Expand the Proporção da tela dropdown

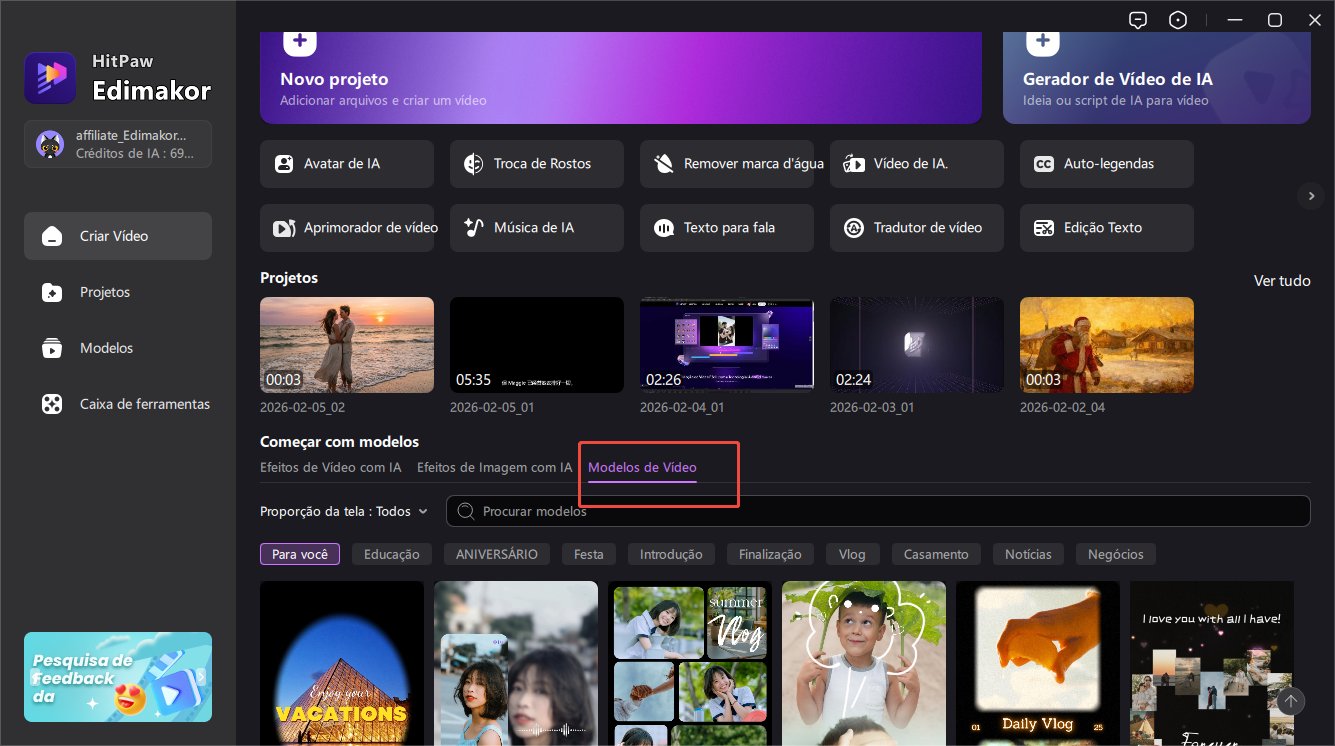[344, 511]
